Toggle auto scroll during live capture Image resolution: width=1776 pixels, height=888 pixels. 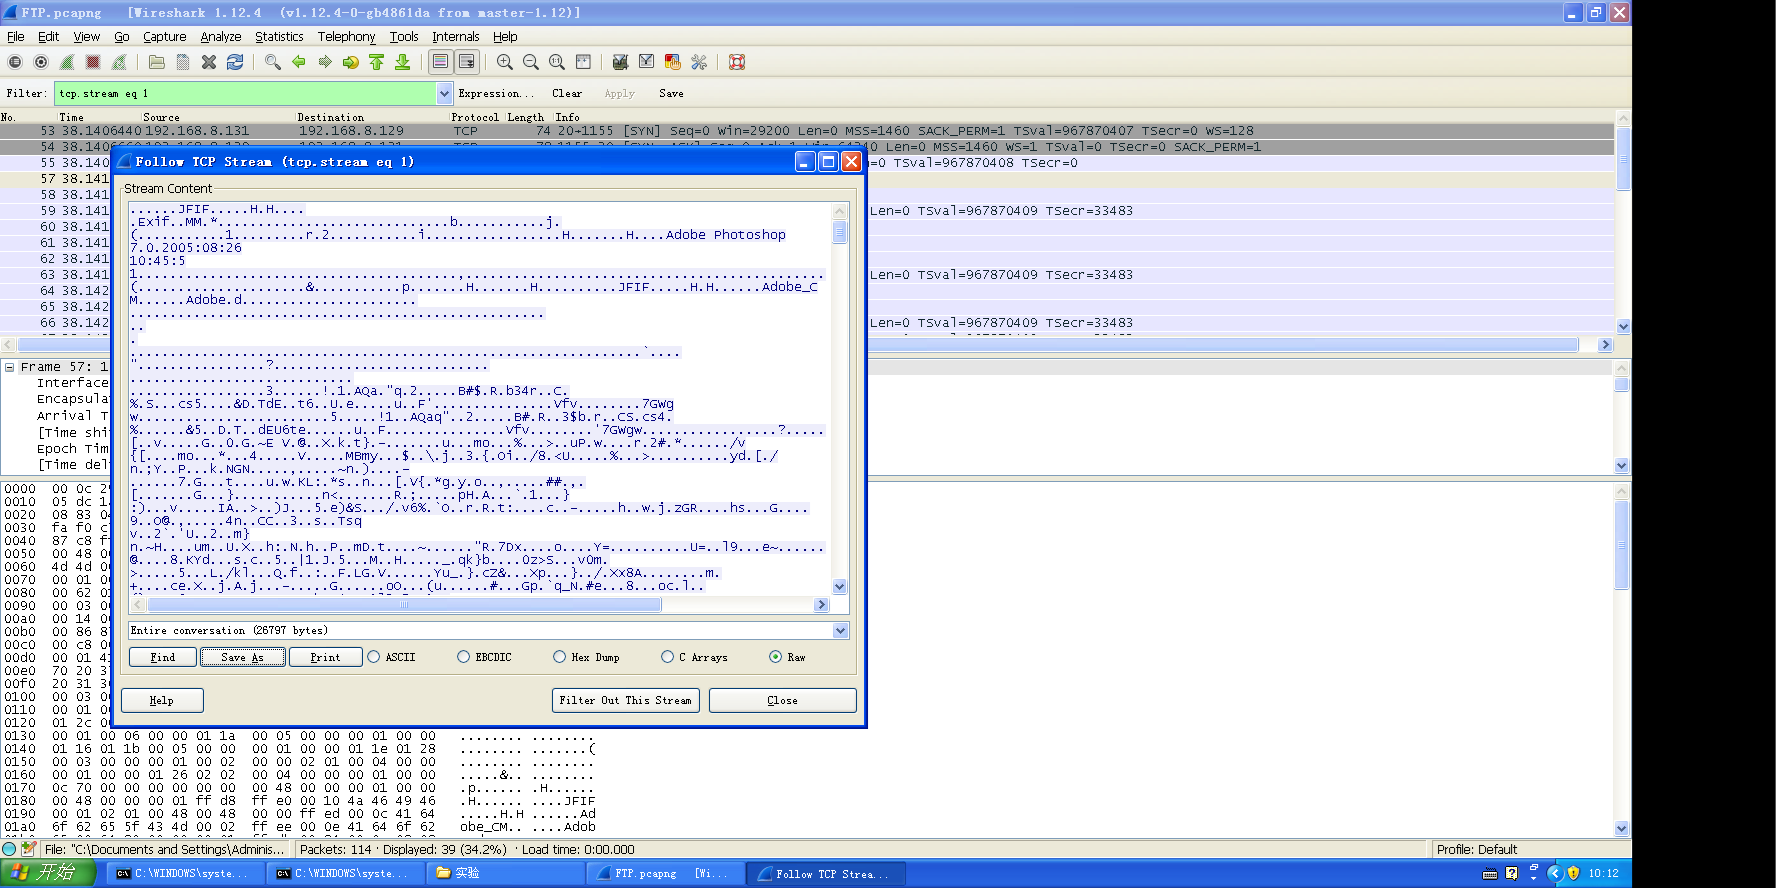(467, 62)
